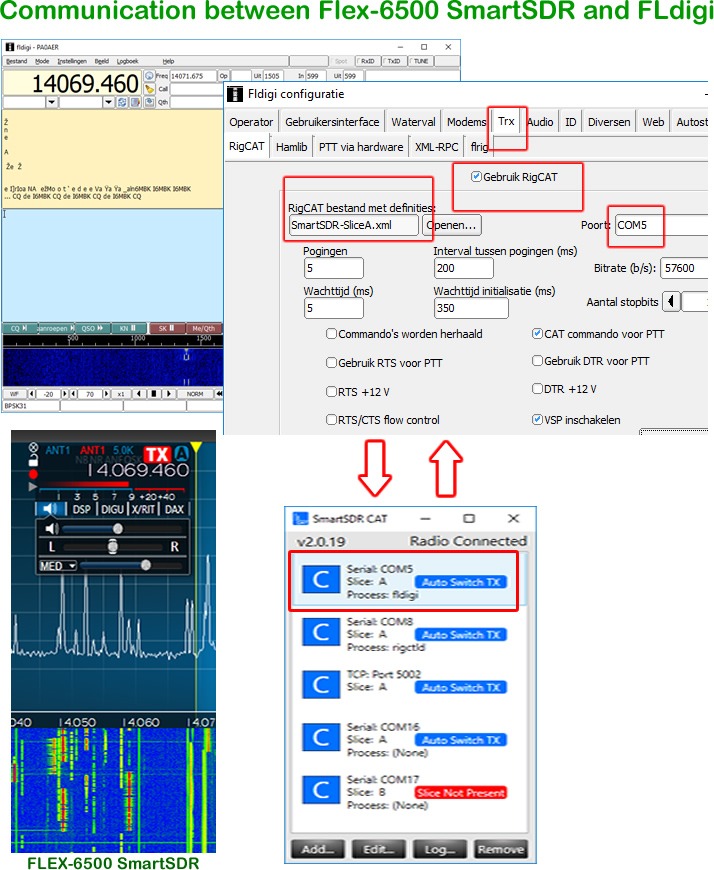Click the C icon for COM17 port
Screen dimensions: 714x870
321,790
